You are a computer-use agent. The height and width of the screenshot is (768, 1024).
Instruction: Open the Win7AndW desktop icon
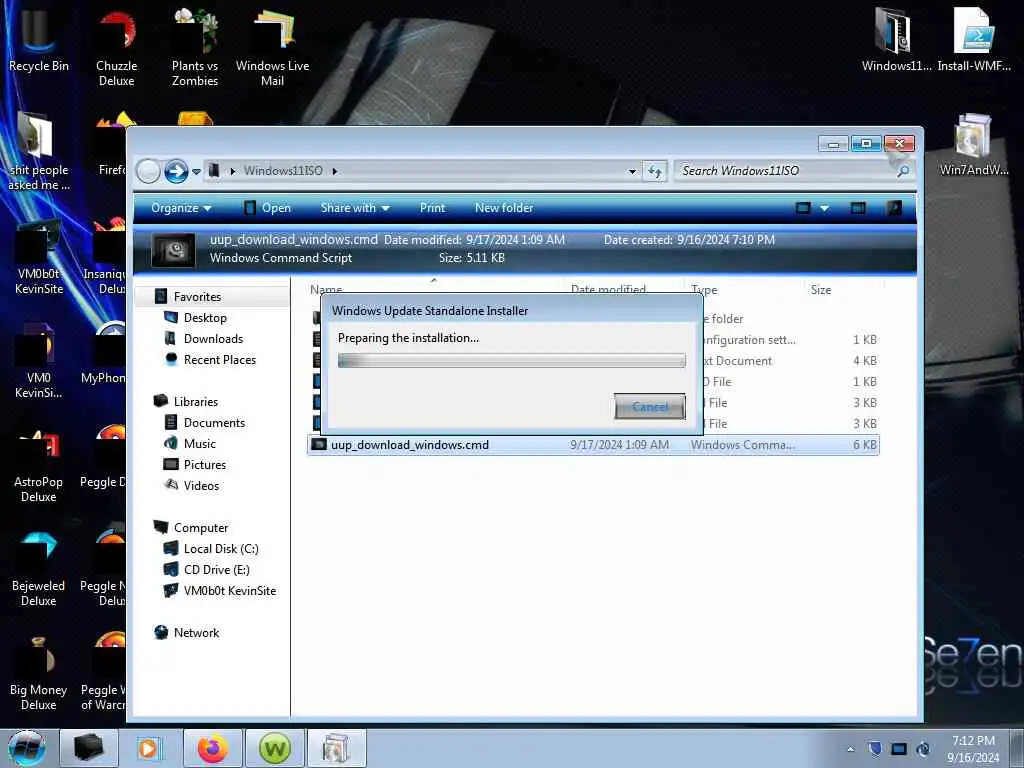(x=974, y=144)
